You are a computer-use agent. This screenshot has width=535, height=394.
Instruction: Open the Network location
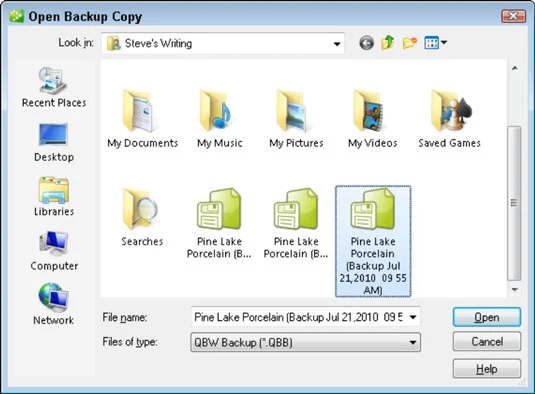click(54, 304)
